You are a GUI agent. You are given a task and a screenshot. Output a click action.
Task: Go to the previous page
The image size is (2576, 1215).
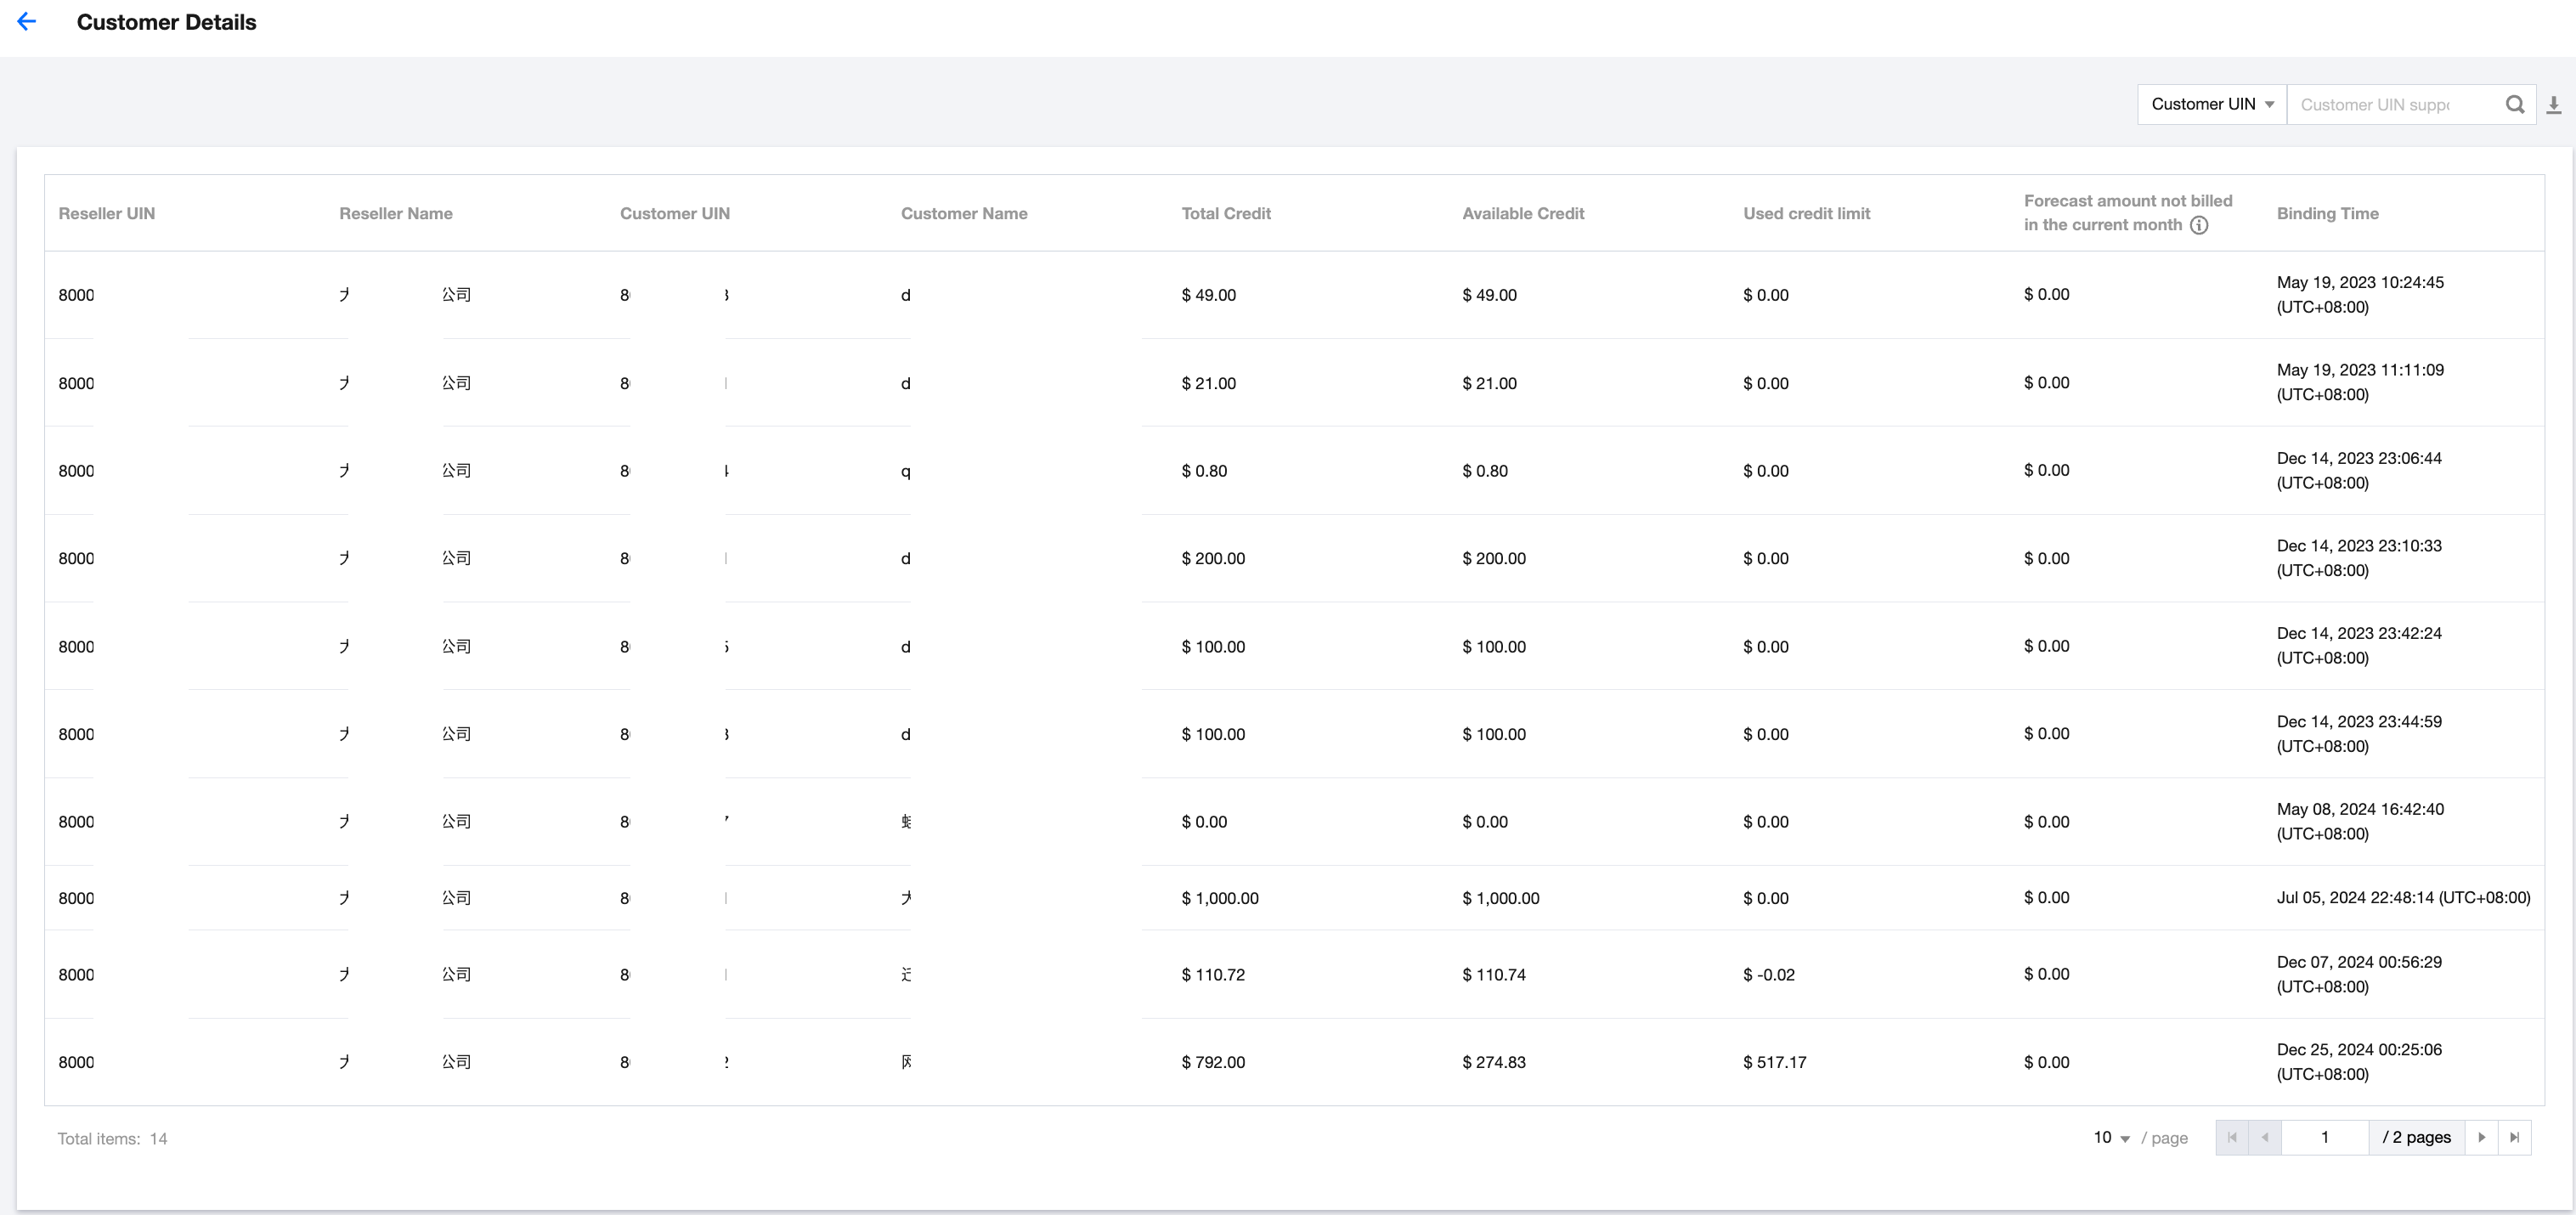click(x=2265, y=1137)
